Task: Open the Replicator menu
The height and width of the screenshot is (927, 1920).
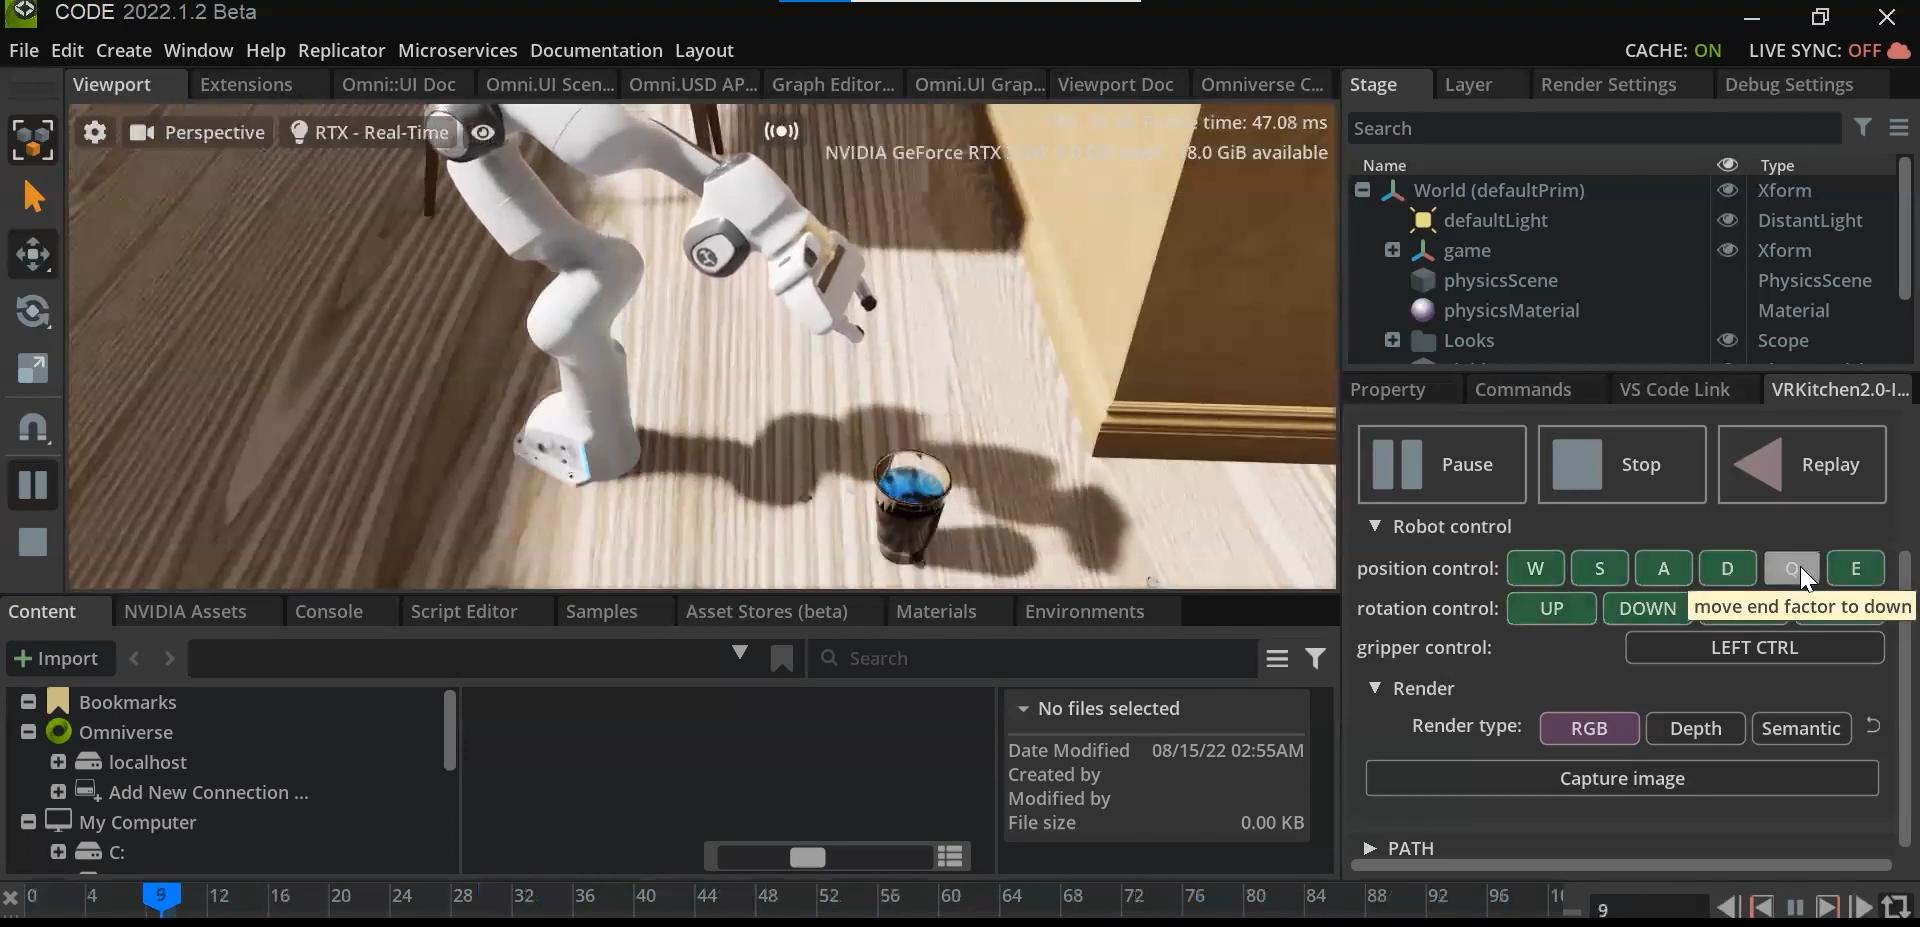Action: 341,50
